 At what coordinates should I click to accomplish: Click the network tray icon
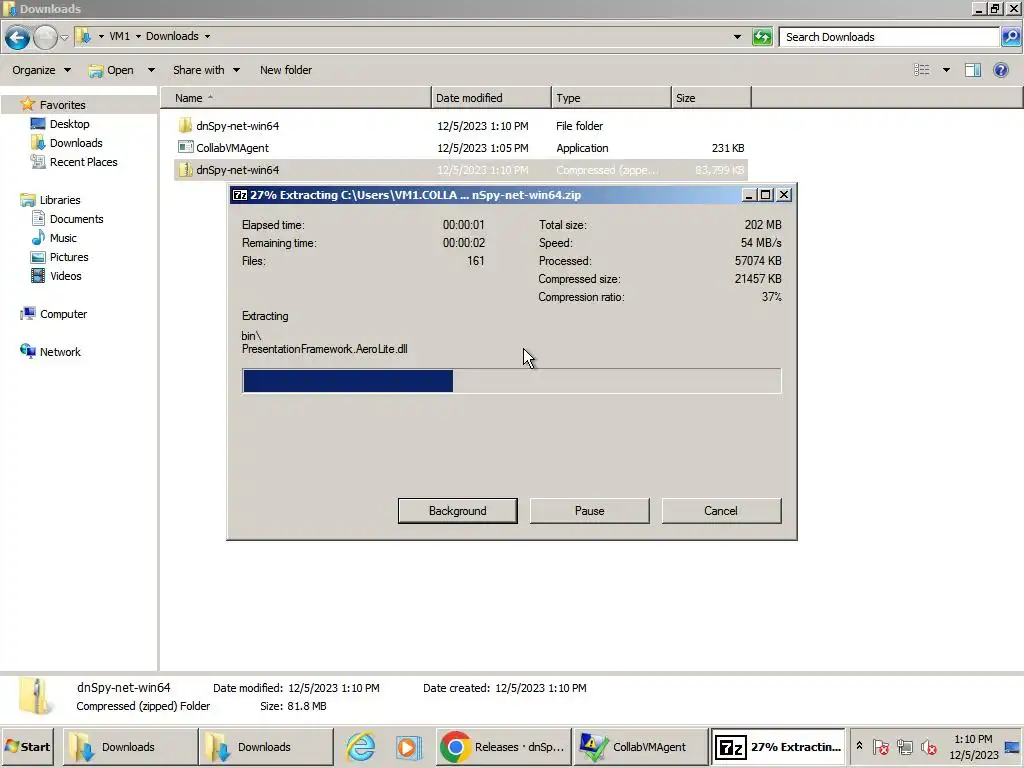[904, 746]
